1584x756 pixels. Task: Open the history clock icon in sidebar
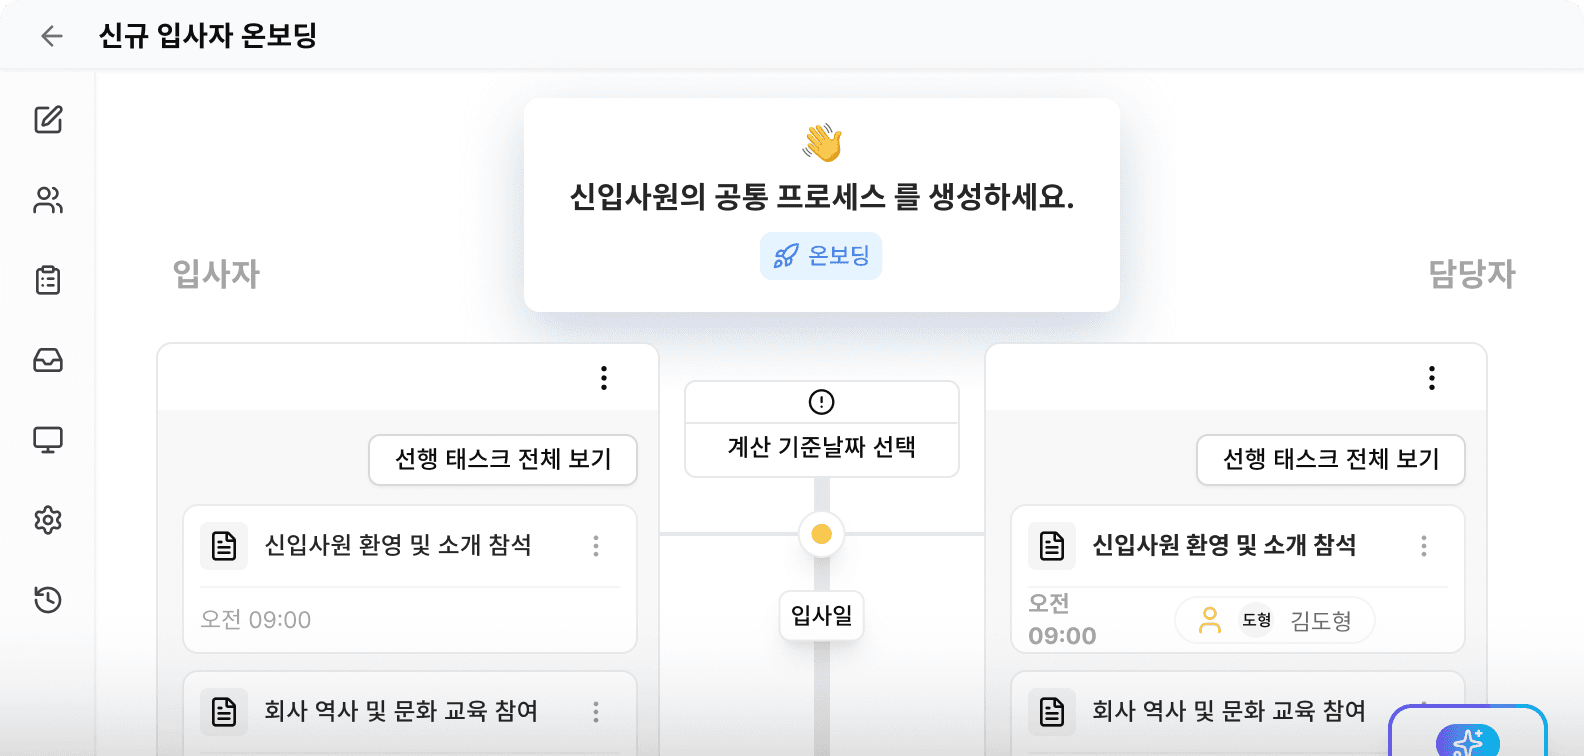click(x=48, y=600)
